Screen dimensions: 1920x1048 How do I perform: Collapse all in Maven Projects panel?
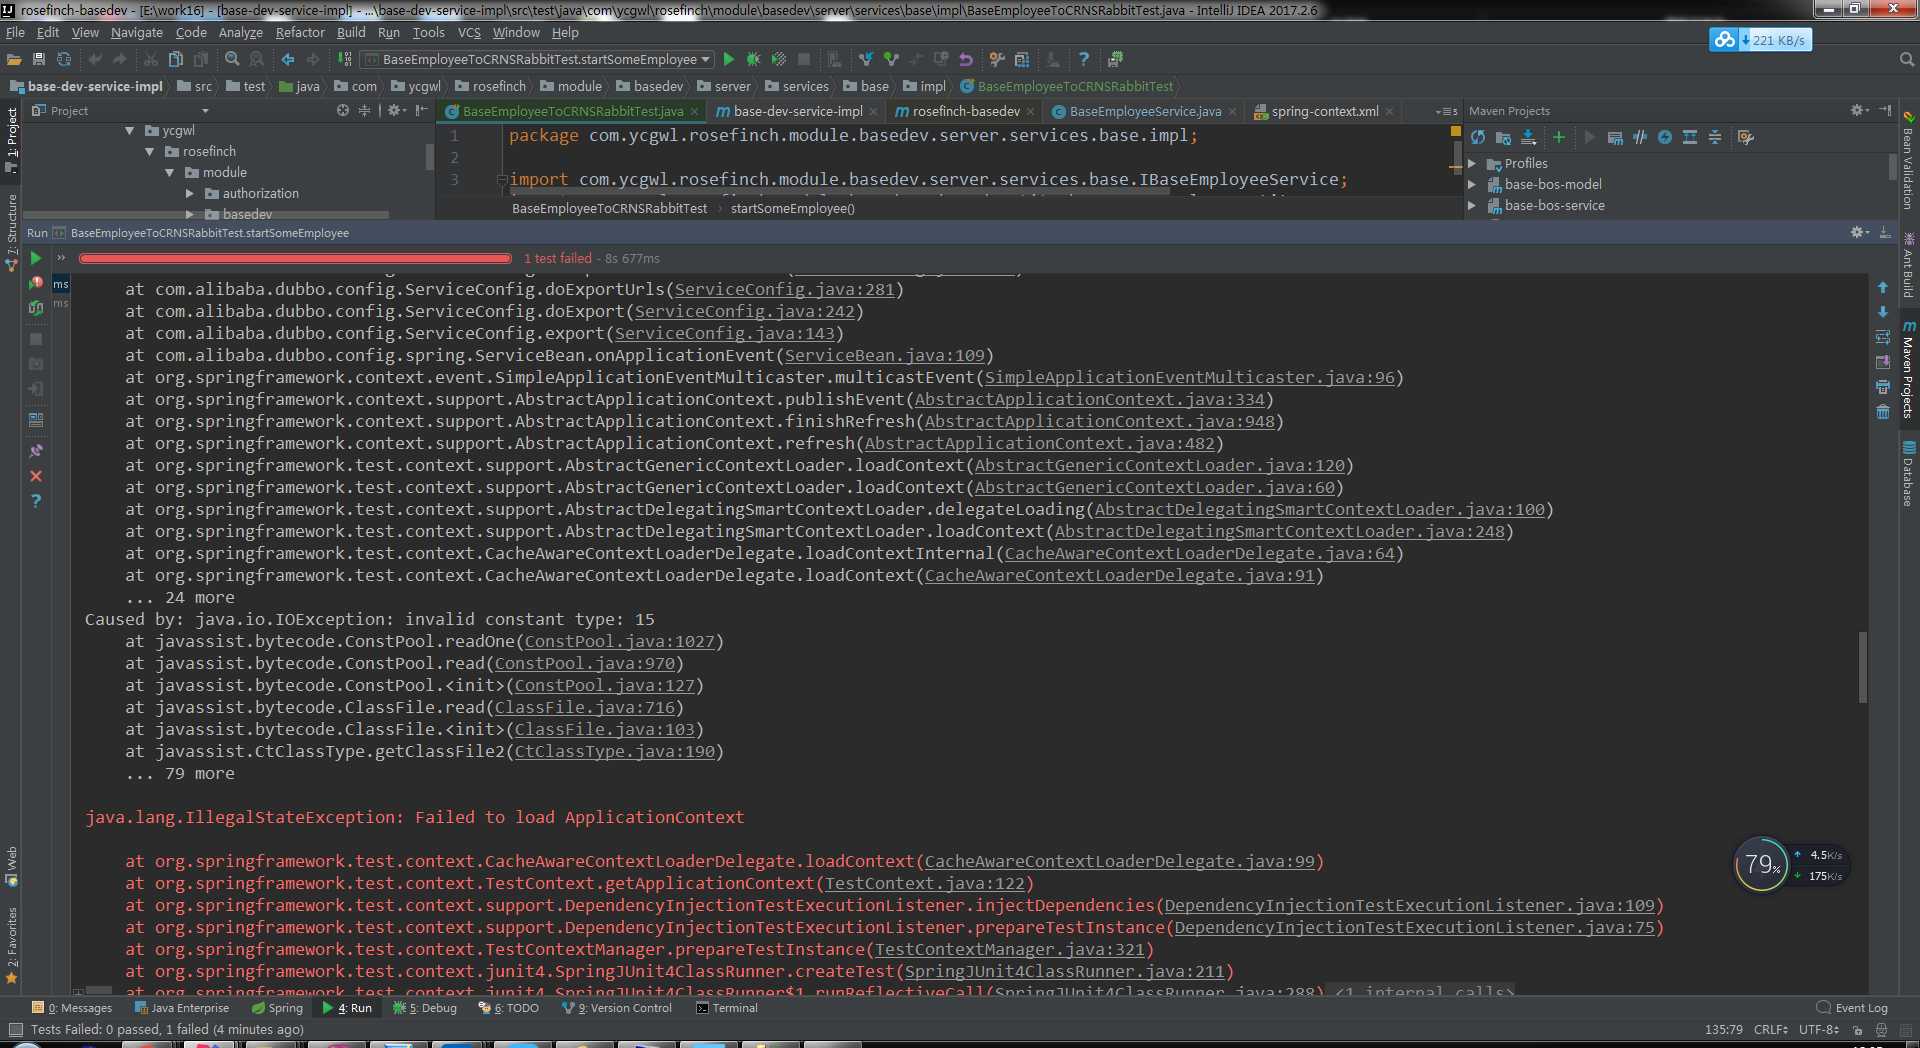(x=1715, y=137)
